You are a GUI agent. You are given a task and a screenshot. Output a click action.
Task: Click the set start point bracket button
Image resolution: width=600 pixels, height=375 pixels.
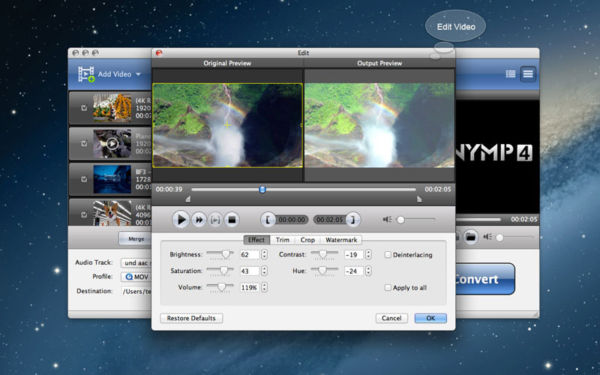point(268,220)
